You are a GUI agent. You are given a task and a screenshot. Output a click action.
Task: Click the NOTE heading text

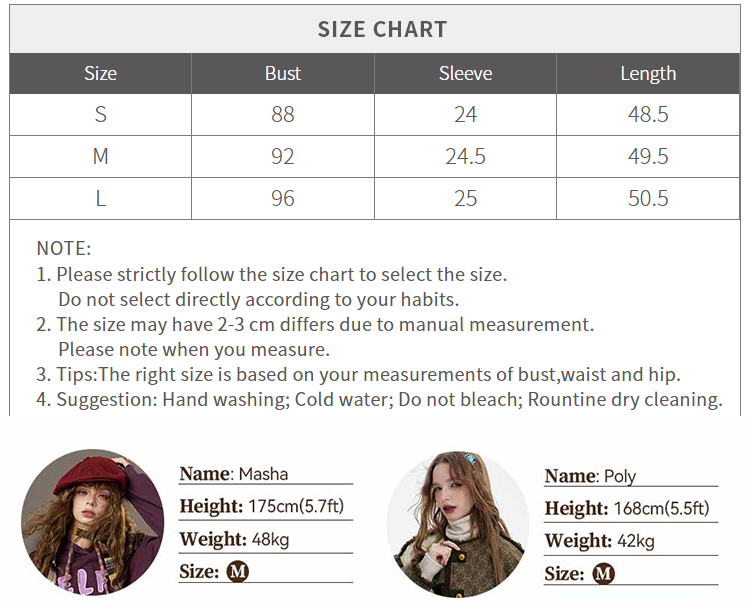(64, 248)
